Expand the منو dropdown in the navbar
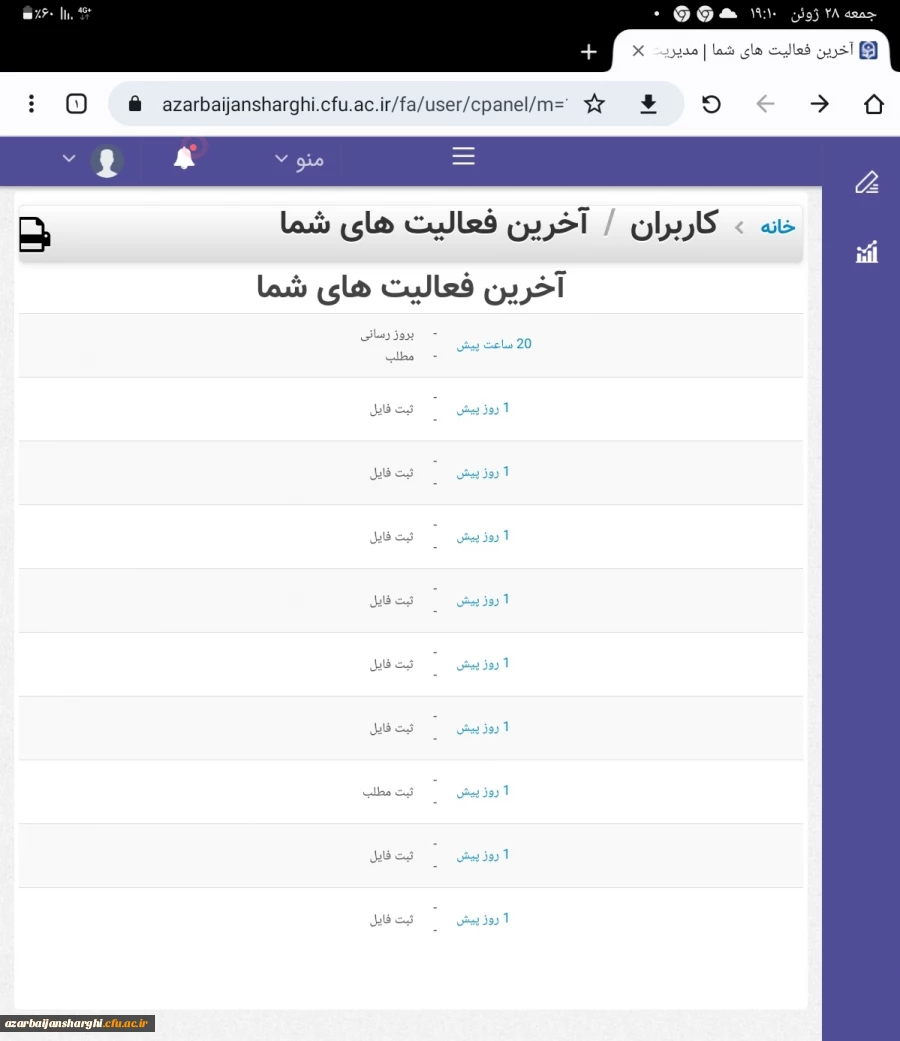The width and height of the screenshot is (900, 1041). click(300, 160)
